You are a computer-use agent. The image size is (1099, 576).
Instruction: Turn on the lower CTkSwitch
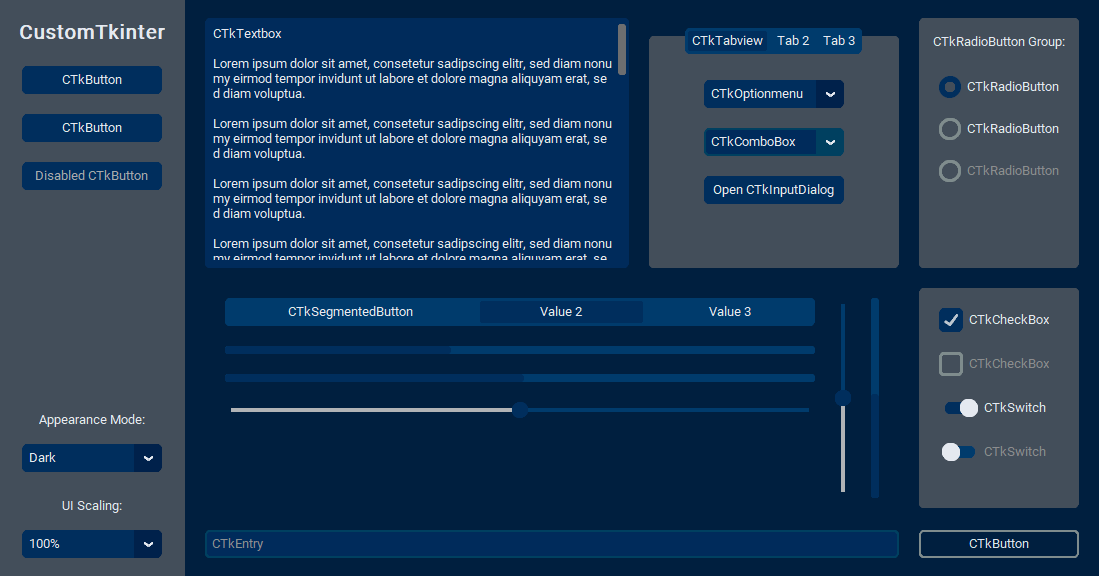point(958,452)
